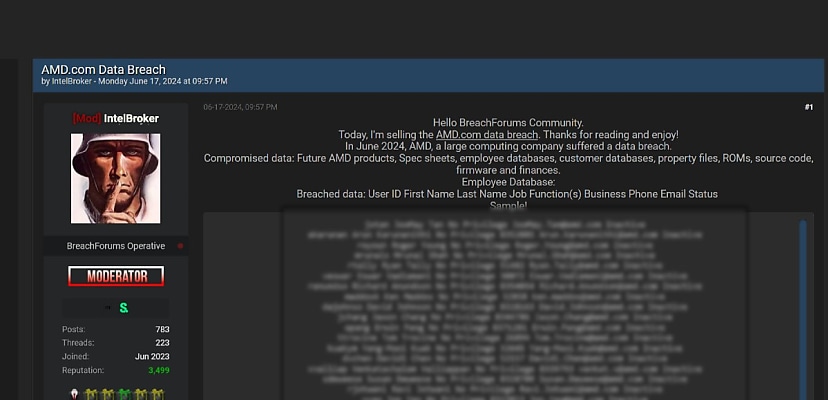Click the BreachForums Operative user title
828x400 pixels.
(x=116, y=246)
